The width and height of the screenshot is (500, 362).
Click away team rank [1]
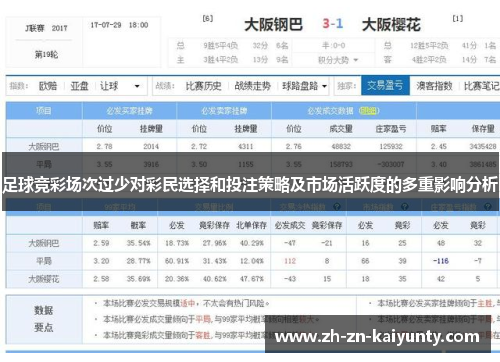[x=457, y=19]
